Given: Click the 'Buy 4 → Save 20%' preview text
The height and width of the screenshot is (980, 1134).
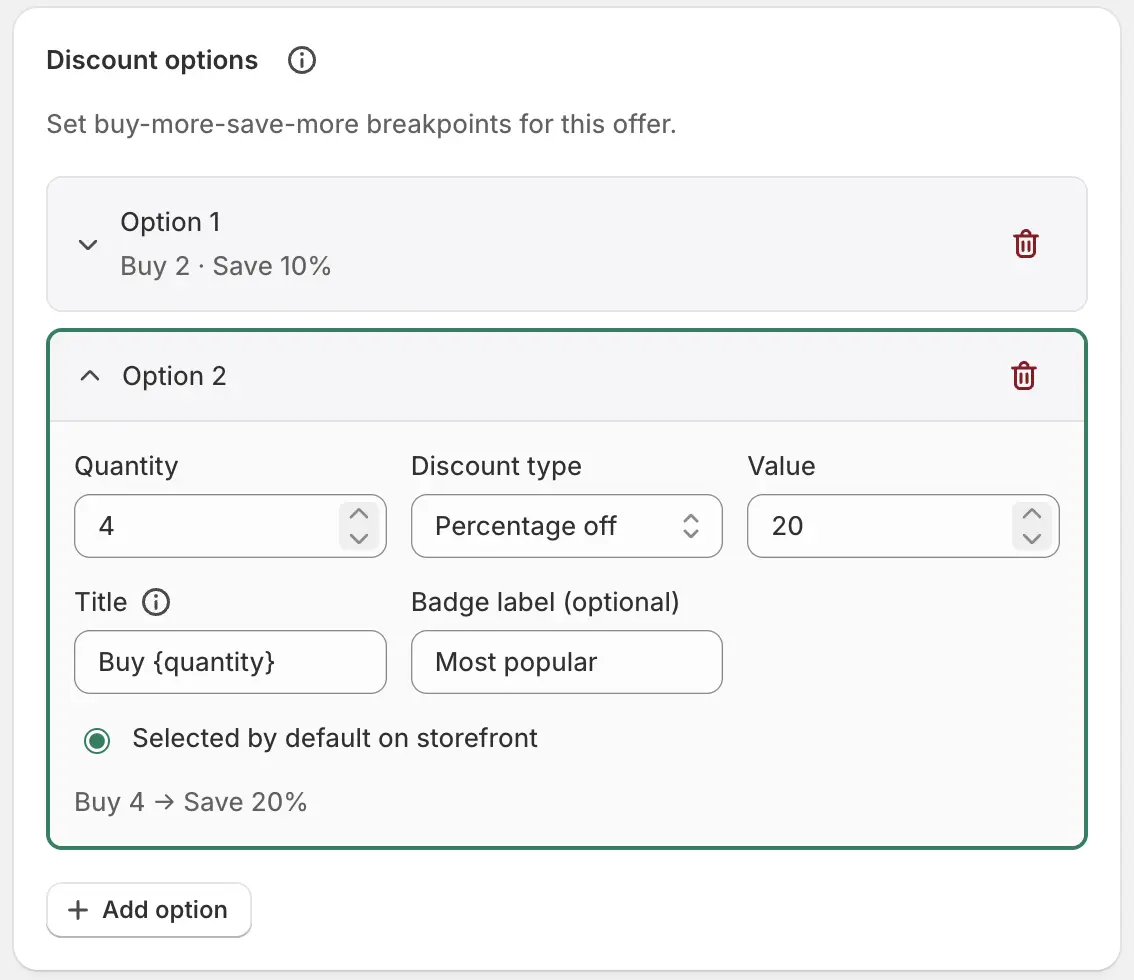Looking at the screenshot, I should tap(191, 802).
